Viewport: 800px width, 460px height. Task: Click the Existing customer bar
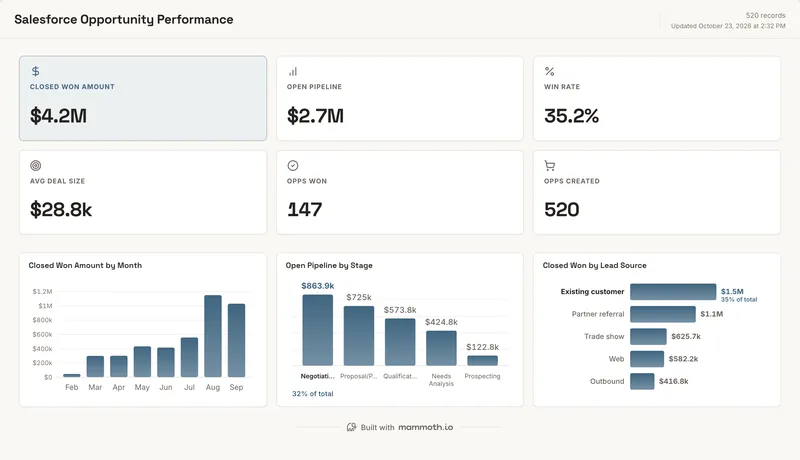(x=673, y=292)
